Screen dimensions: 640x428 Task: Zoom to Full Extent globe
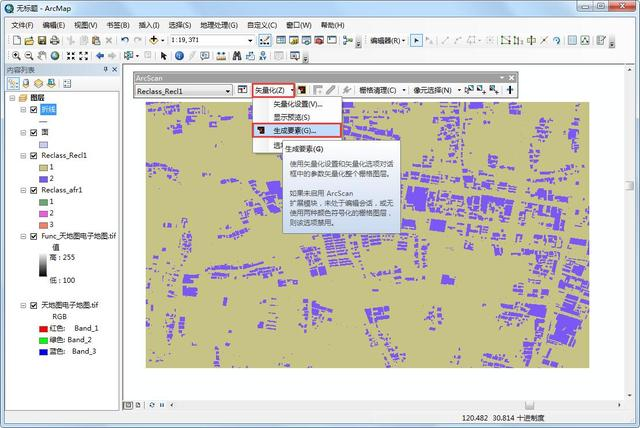click(55, 56)
